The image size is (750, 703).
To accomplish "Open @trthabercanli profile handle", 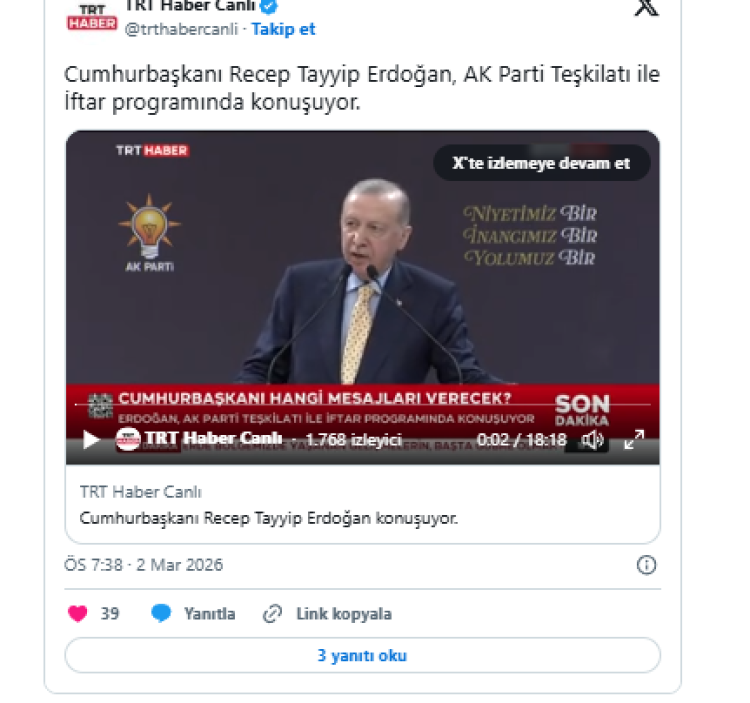I will [x=181, y=29].
